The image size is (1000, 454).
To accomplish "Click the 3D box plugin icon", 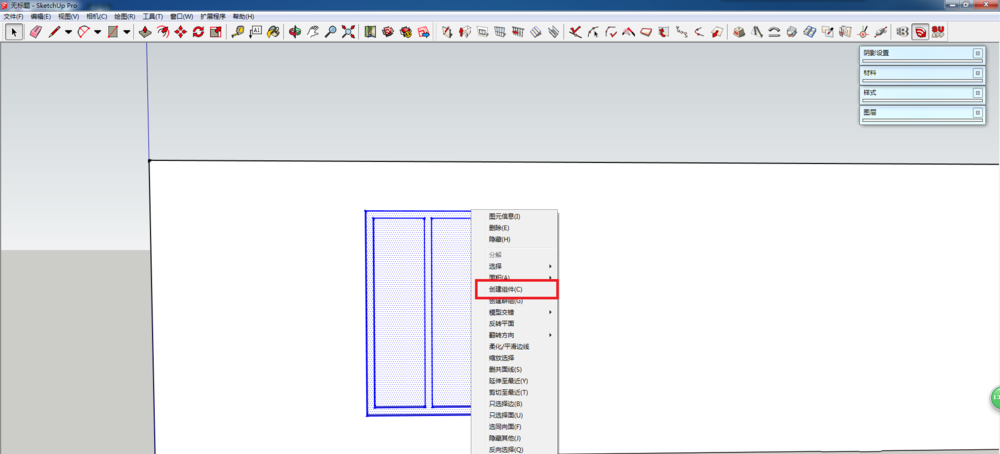I will pos(739,32).
